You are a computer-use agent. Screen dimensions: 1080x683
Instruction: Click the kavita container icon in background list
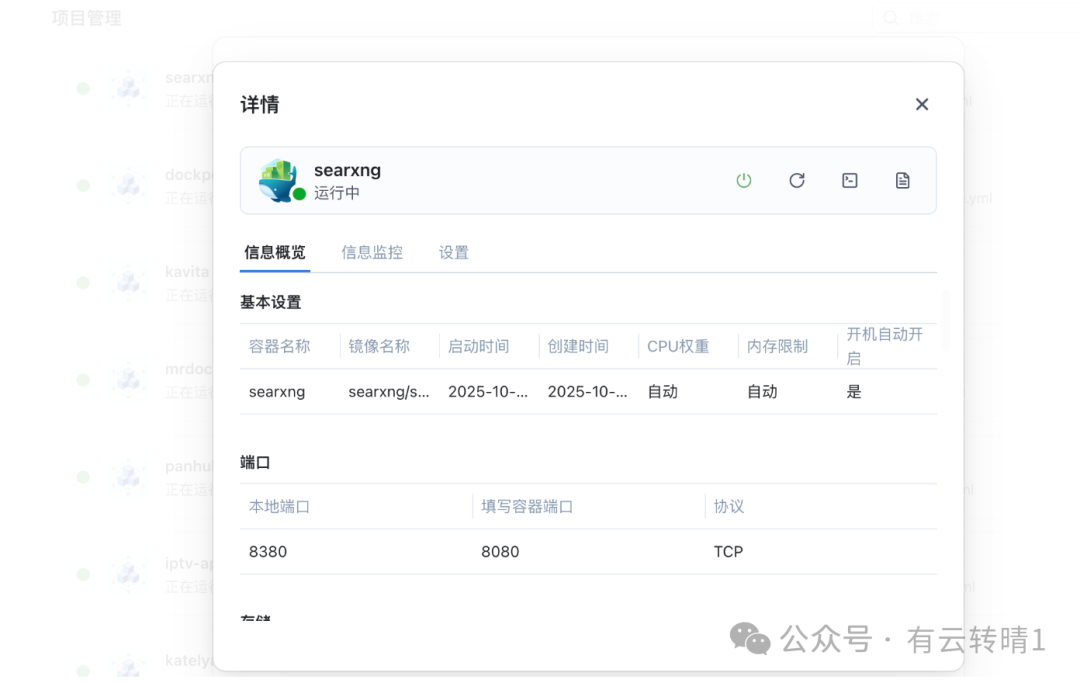click(x=129, y=281)
